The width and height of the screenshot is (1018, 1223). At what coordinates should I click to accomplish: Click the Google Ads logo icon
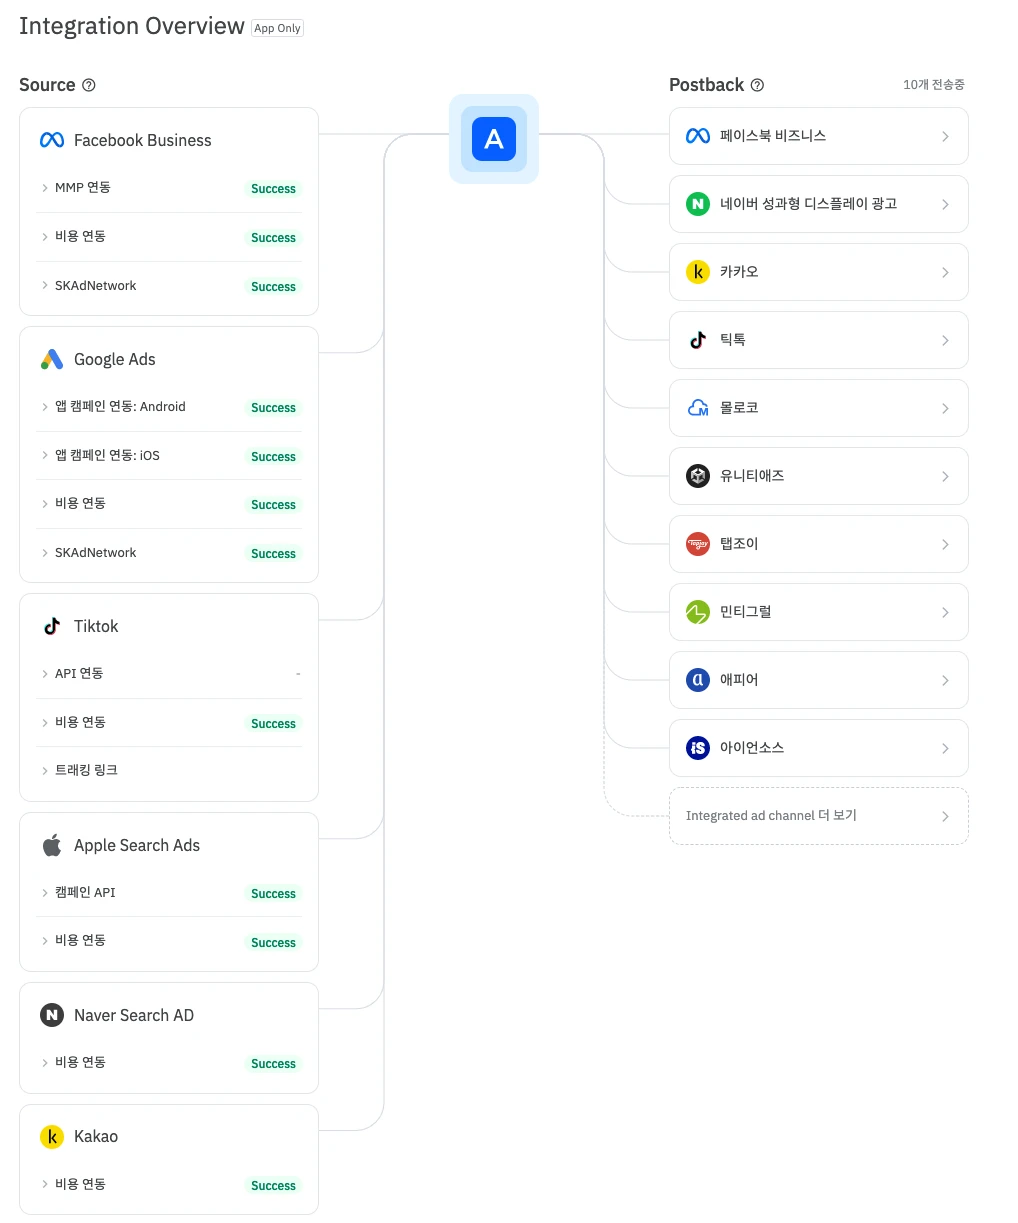click(x=52, y=360)
